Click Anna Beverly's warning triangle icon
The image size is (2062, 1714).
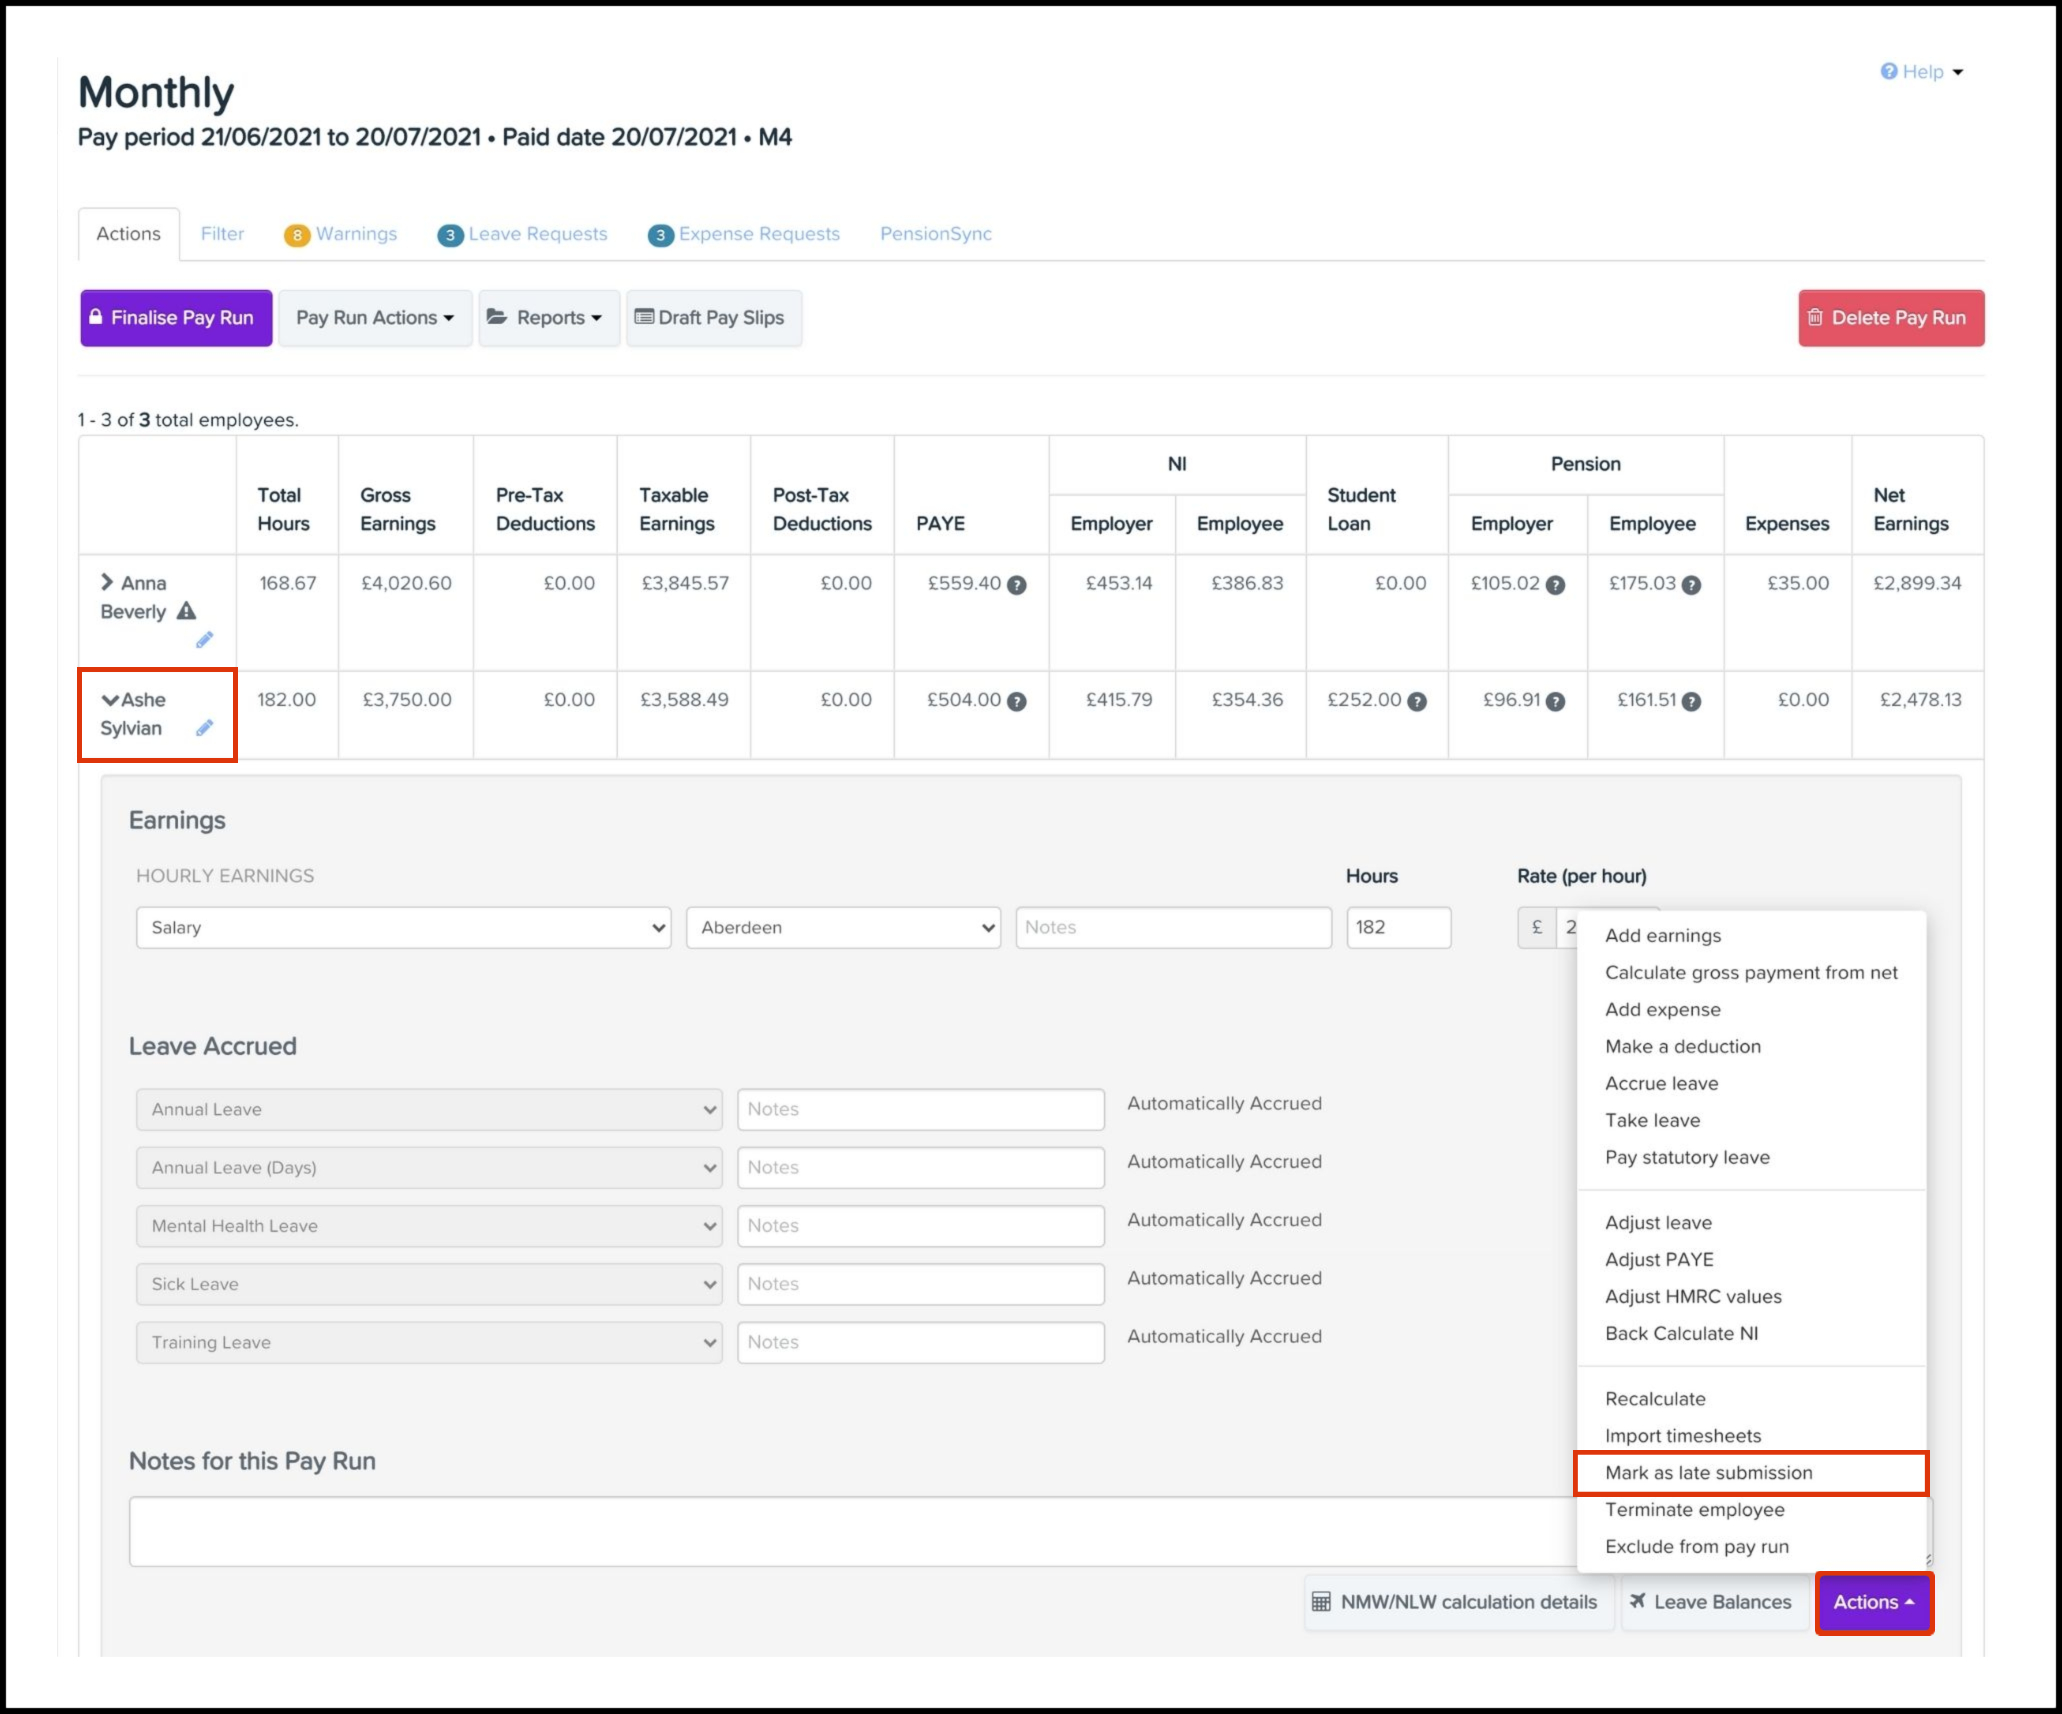click(186, 611)
